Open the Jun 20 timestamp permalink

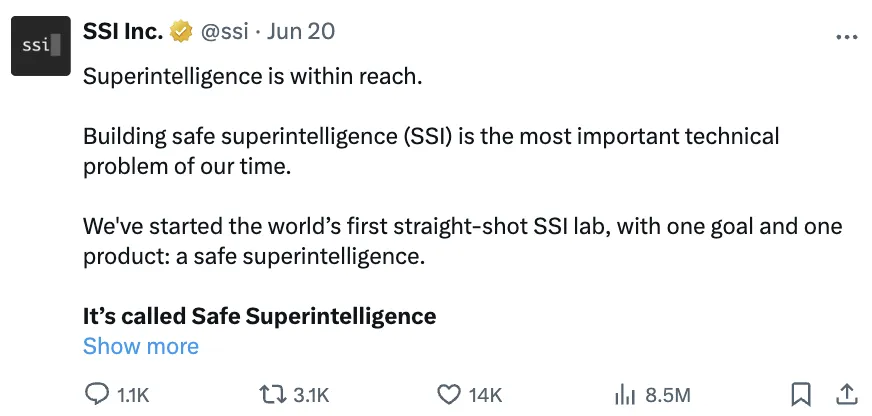(301, 32)
